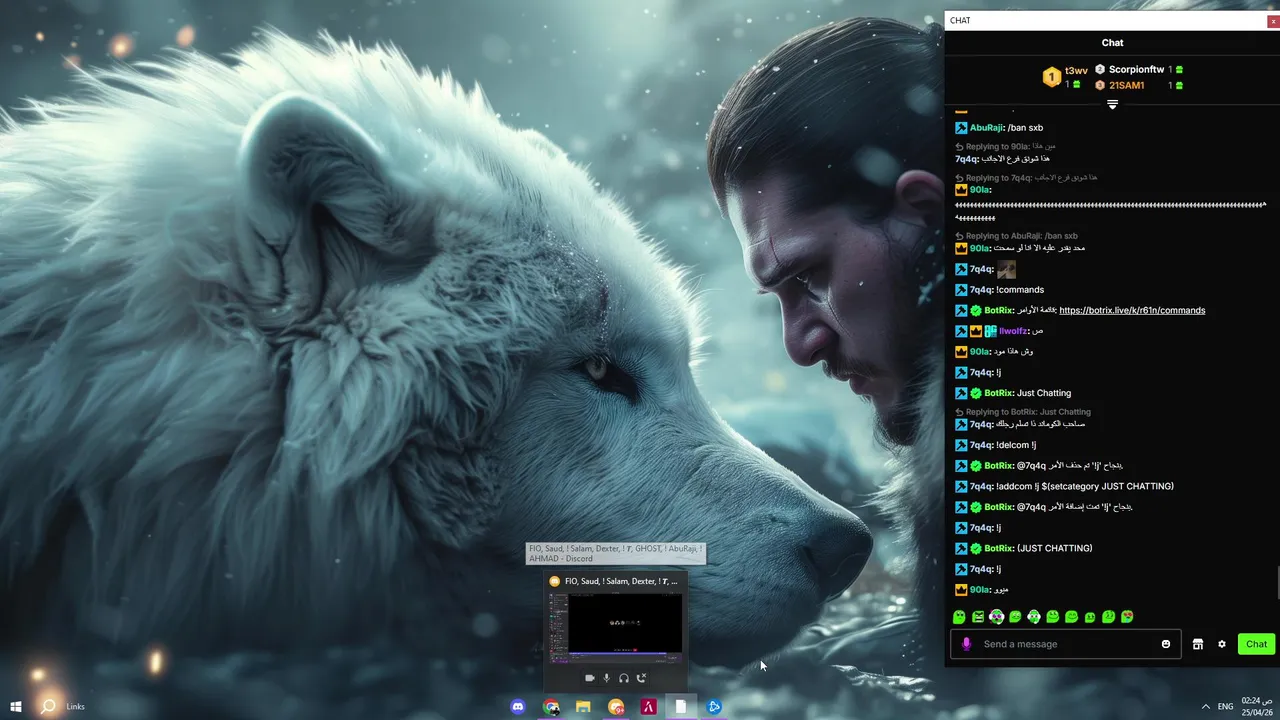
Task: Open the red app icon on taskbar
Action: click(648, 706)
